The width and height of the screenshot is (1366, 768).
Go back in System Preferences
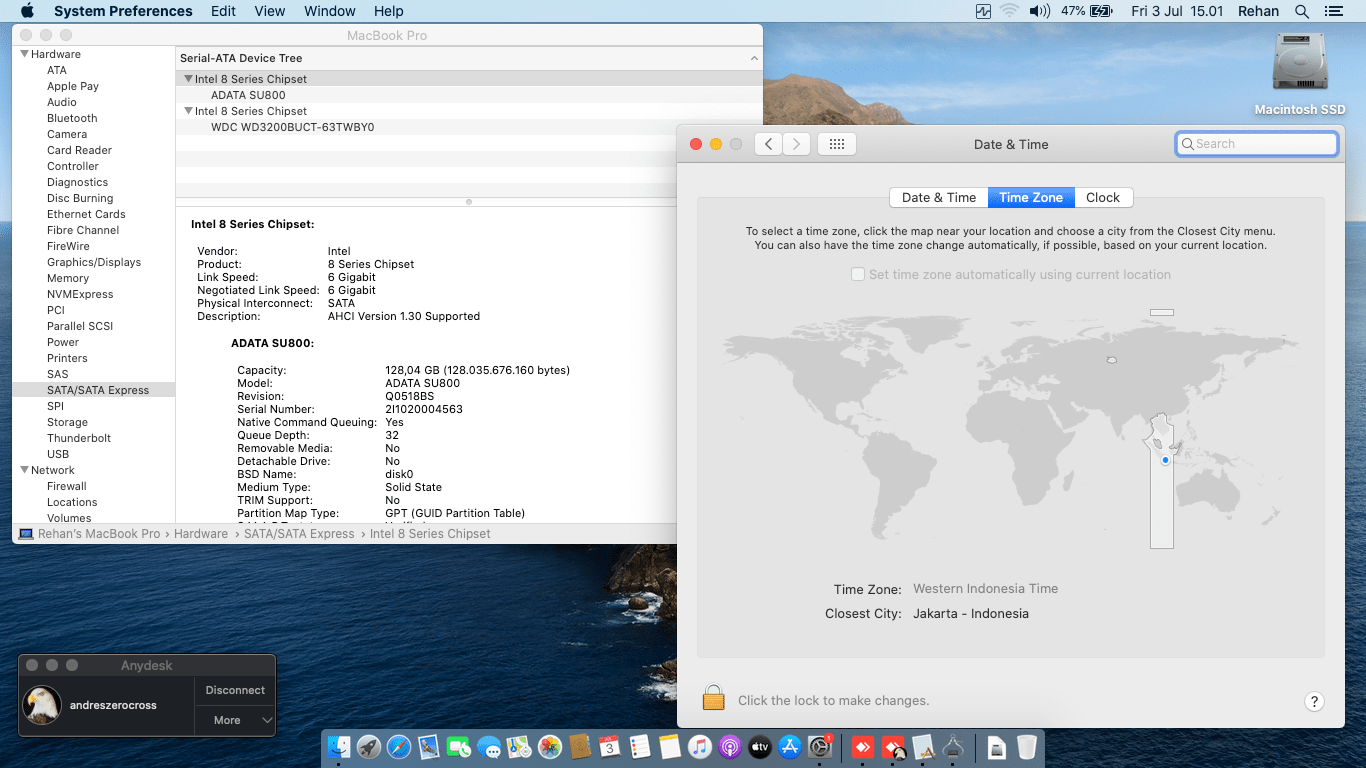[768, 144]
